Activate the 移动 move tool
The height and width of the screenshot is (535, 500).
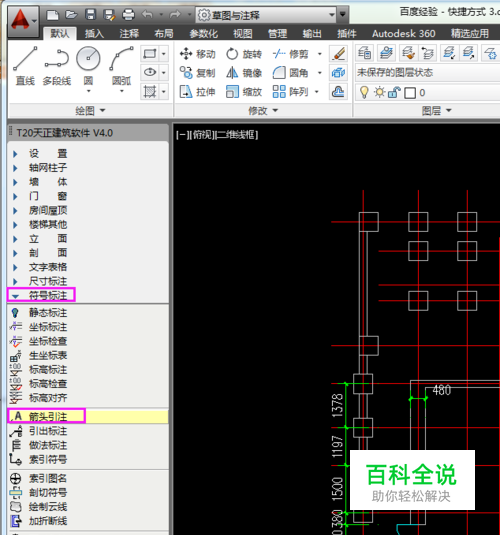click(198, 54)
